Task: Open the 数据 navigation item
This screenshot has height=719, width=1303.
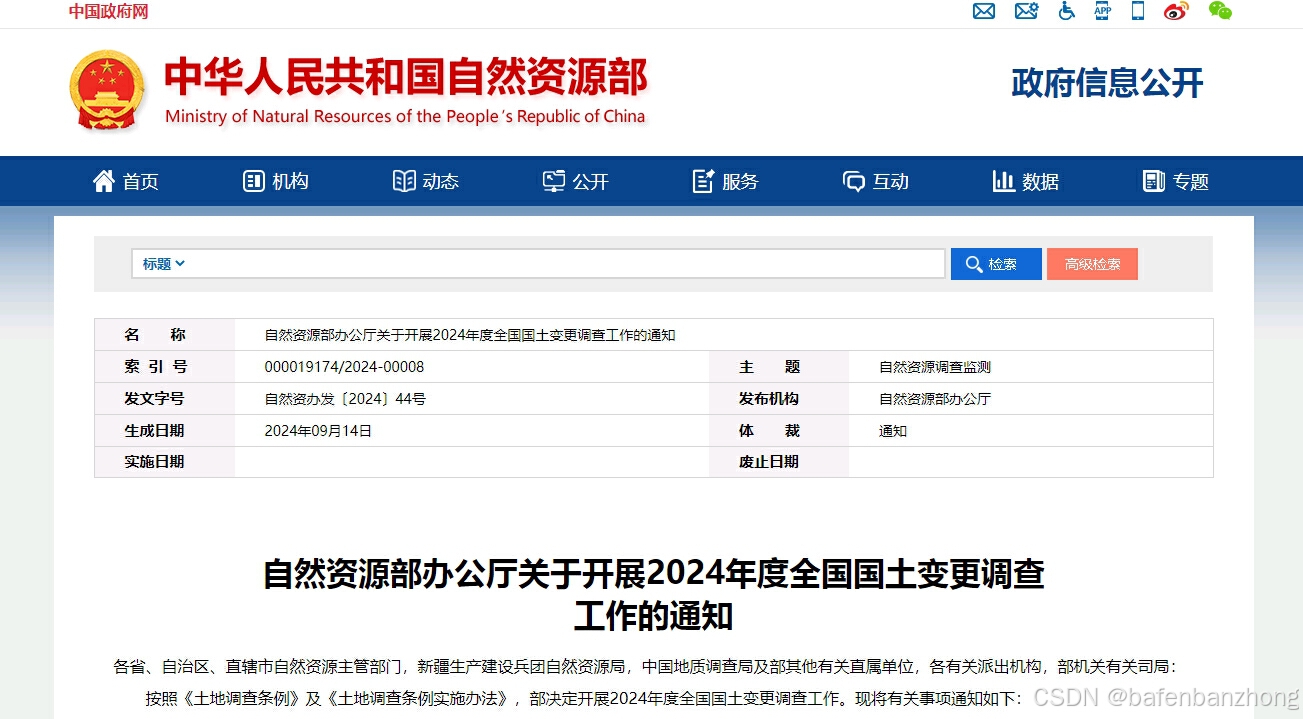Action: (1041, 181)
